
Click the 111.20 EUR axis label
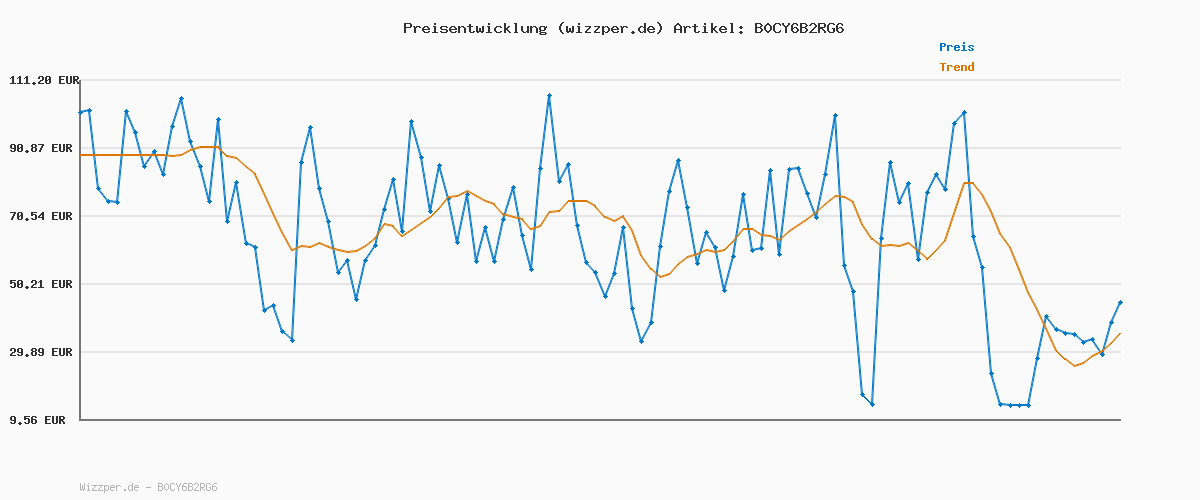[44, 80]
